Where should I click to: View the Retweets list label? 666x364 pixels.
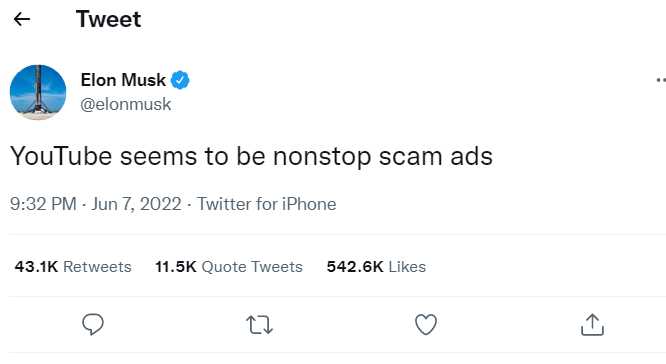tap(97, 267)
